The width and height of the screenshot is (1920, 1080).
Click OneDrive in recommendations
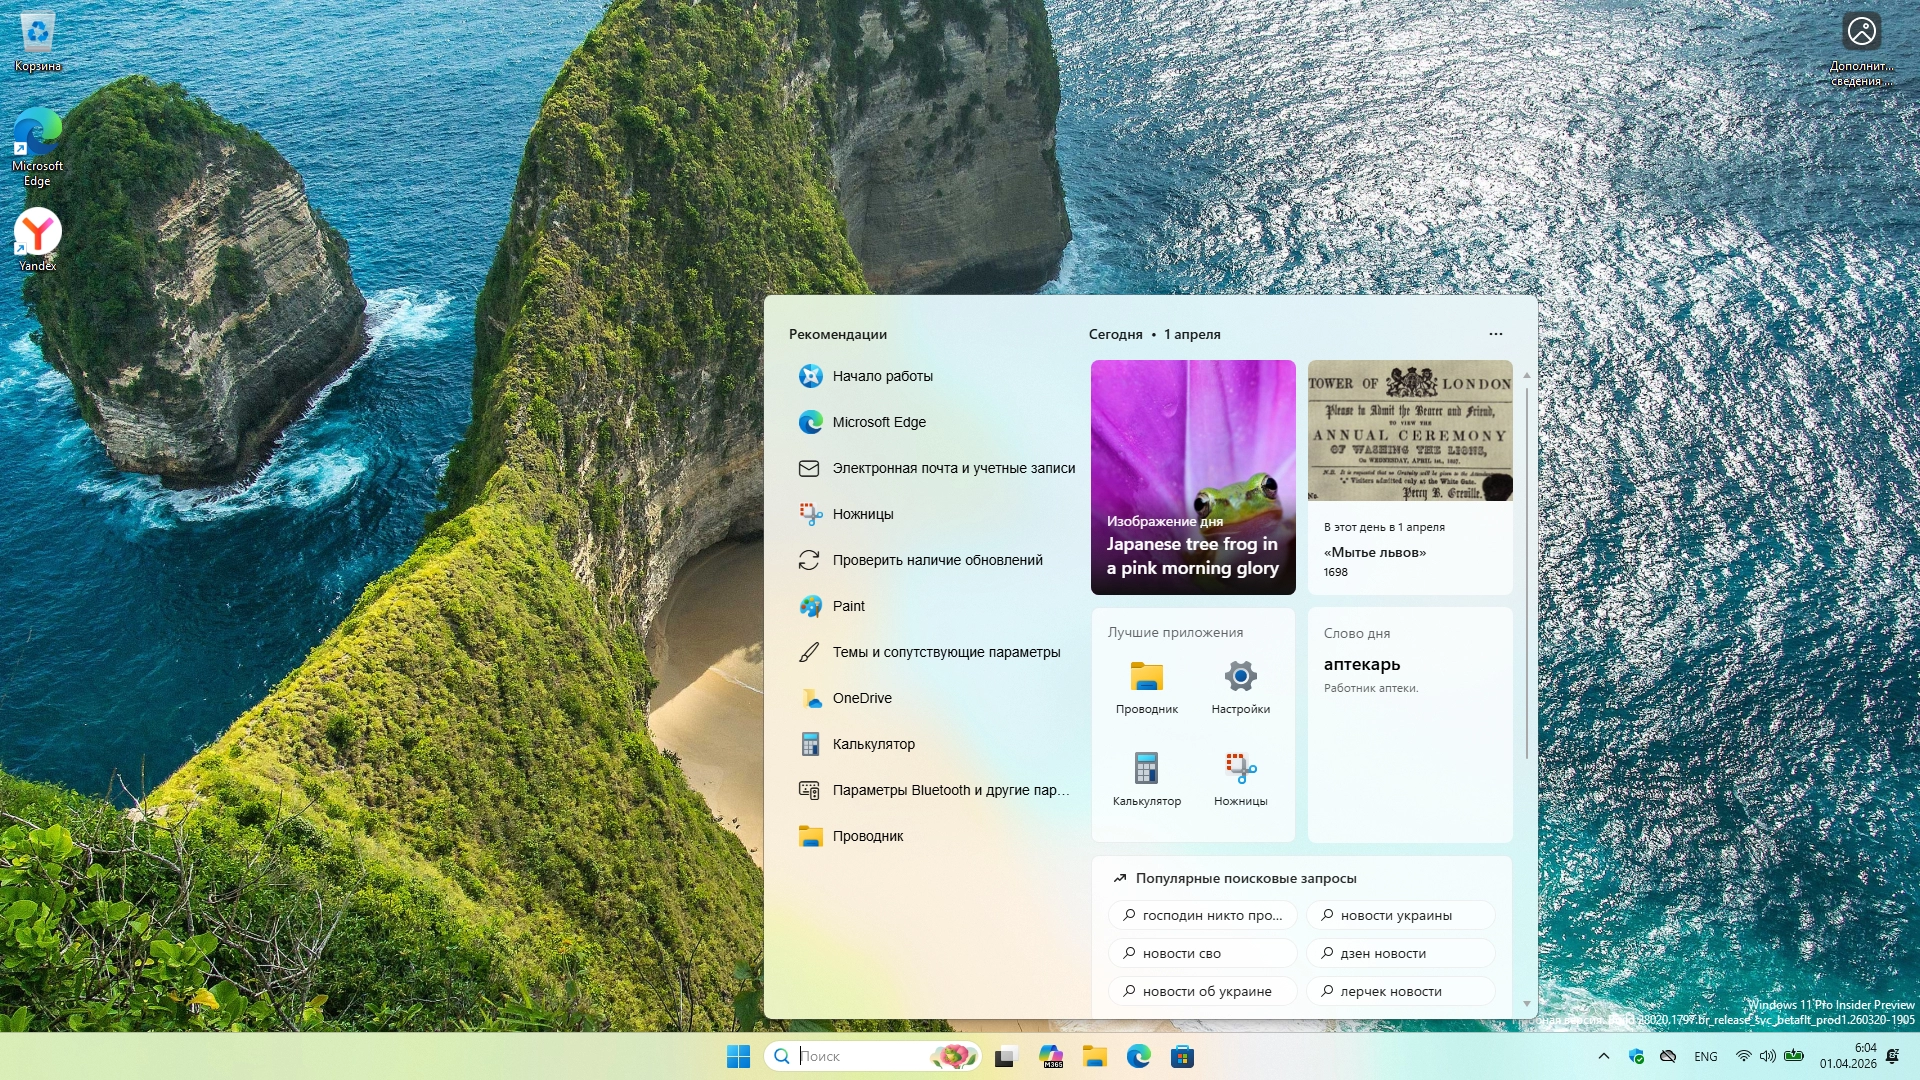pyautogui.click(x=861, y=698)
